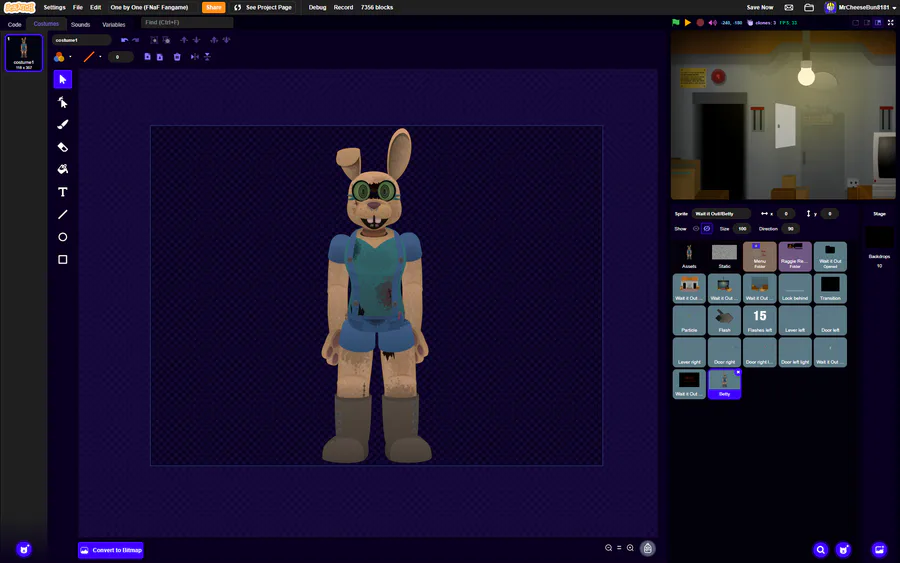Open the MrCheeseBun8181 account dropdown
The width and height of the screenshot is (900, 563).
pos(860,7)
